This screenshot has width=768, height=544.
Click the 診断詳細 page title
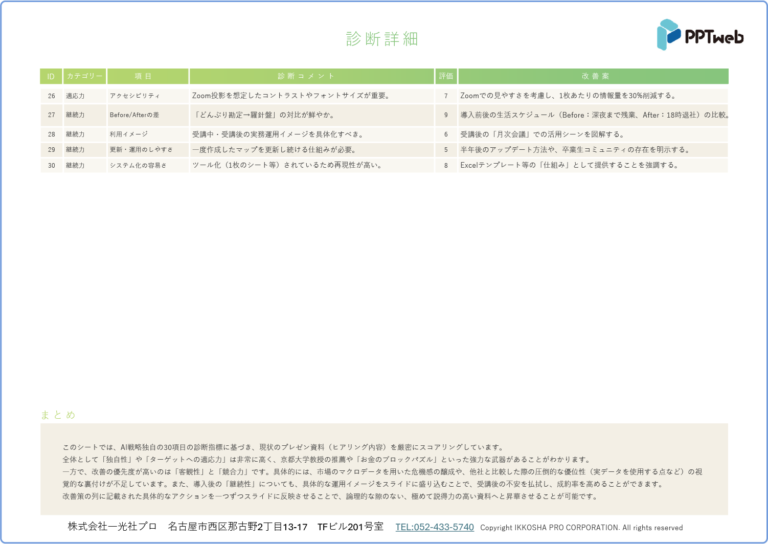pos(382,39)
